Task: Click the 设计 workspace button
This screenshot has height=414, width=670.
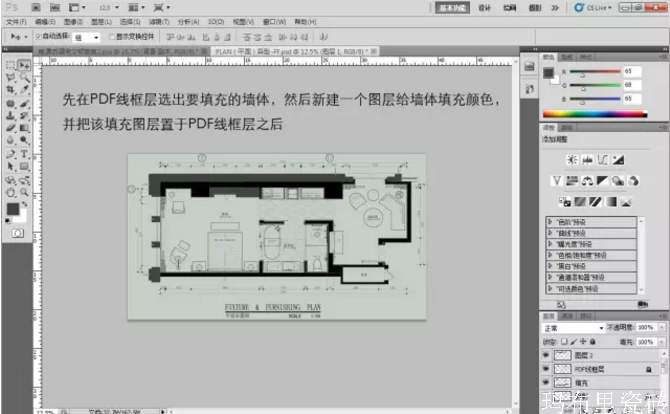Action: 485,8
